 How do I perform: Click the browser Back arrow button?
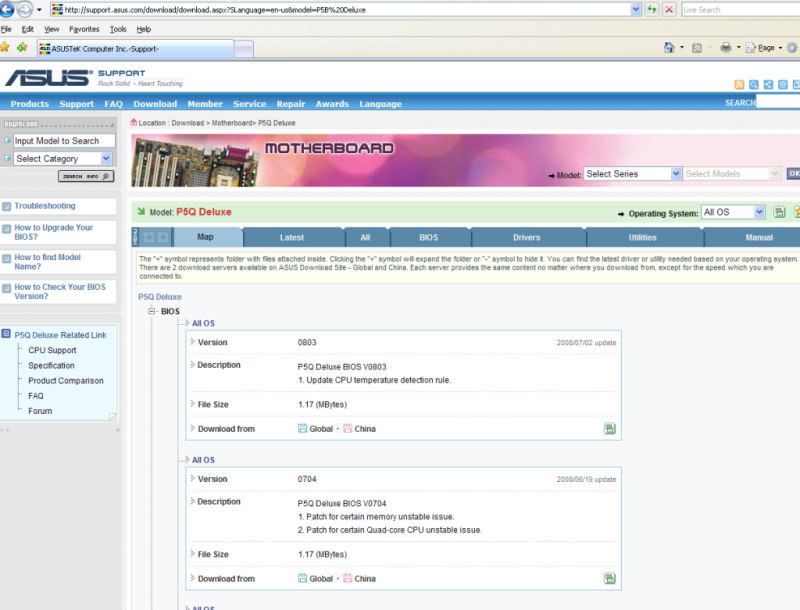7,9
